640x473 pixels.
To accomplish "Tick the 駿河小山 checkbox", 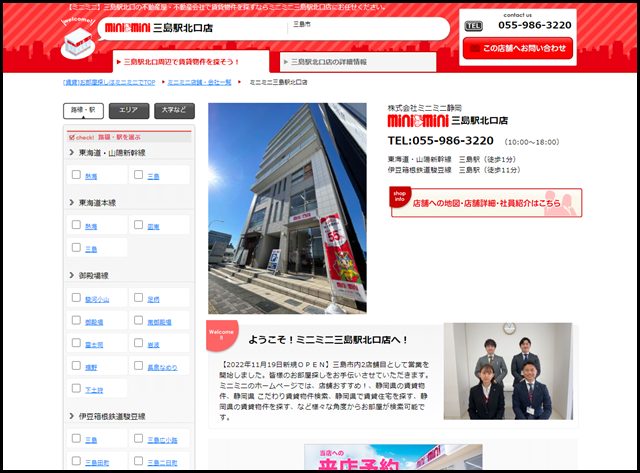I will pos(76,298).
